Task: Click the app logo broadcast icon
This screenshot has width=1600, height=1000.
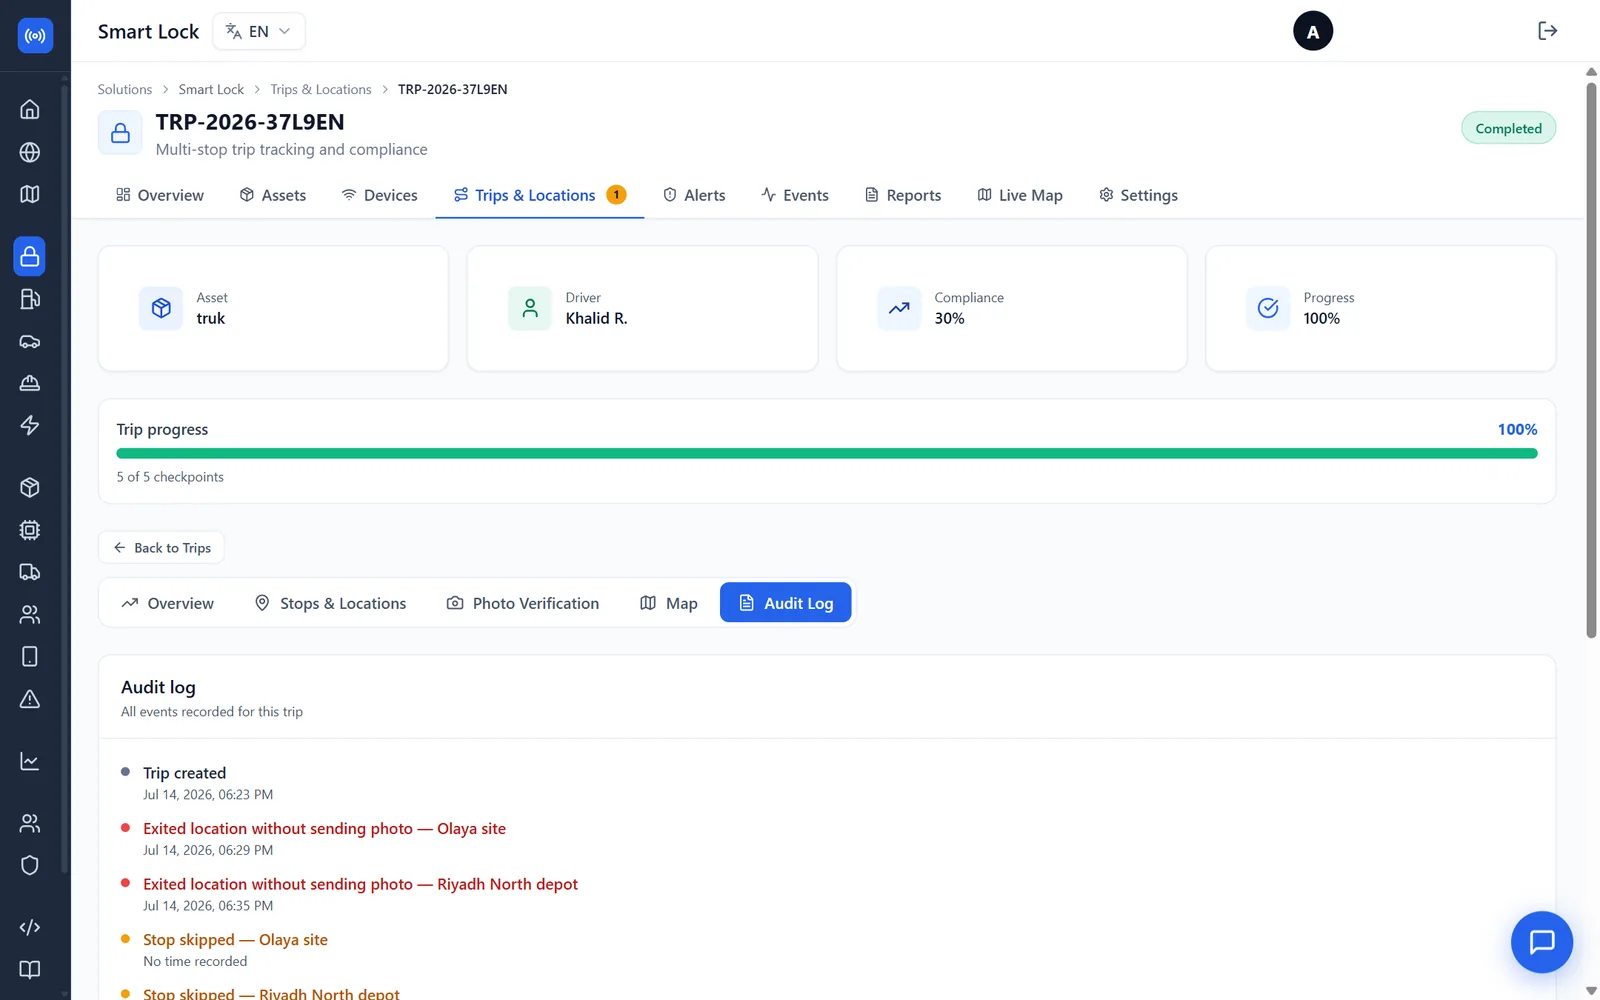Action: click(x=35, y=36)
